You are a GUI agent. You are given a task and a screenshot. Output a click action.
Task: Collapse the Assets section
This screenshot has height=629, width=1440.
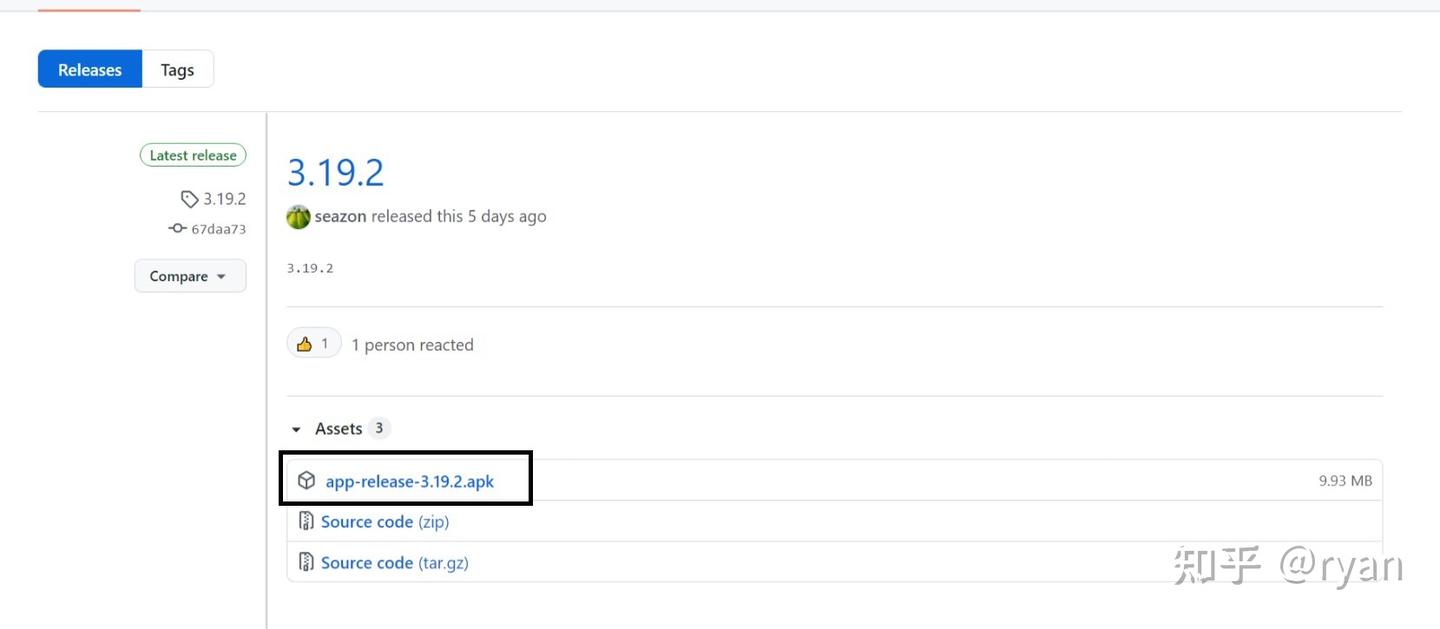(x=296, y=429)
